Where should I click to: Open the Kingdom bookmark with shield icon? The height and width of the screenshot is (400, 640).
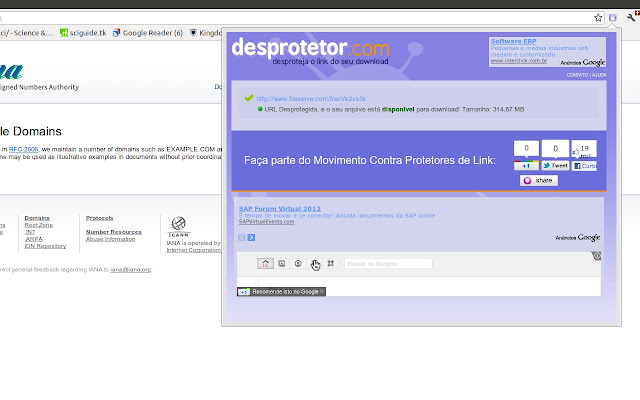[206, 33]
